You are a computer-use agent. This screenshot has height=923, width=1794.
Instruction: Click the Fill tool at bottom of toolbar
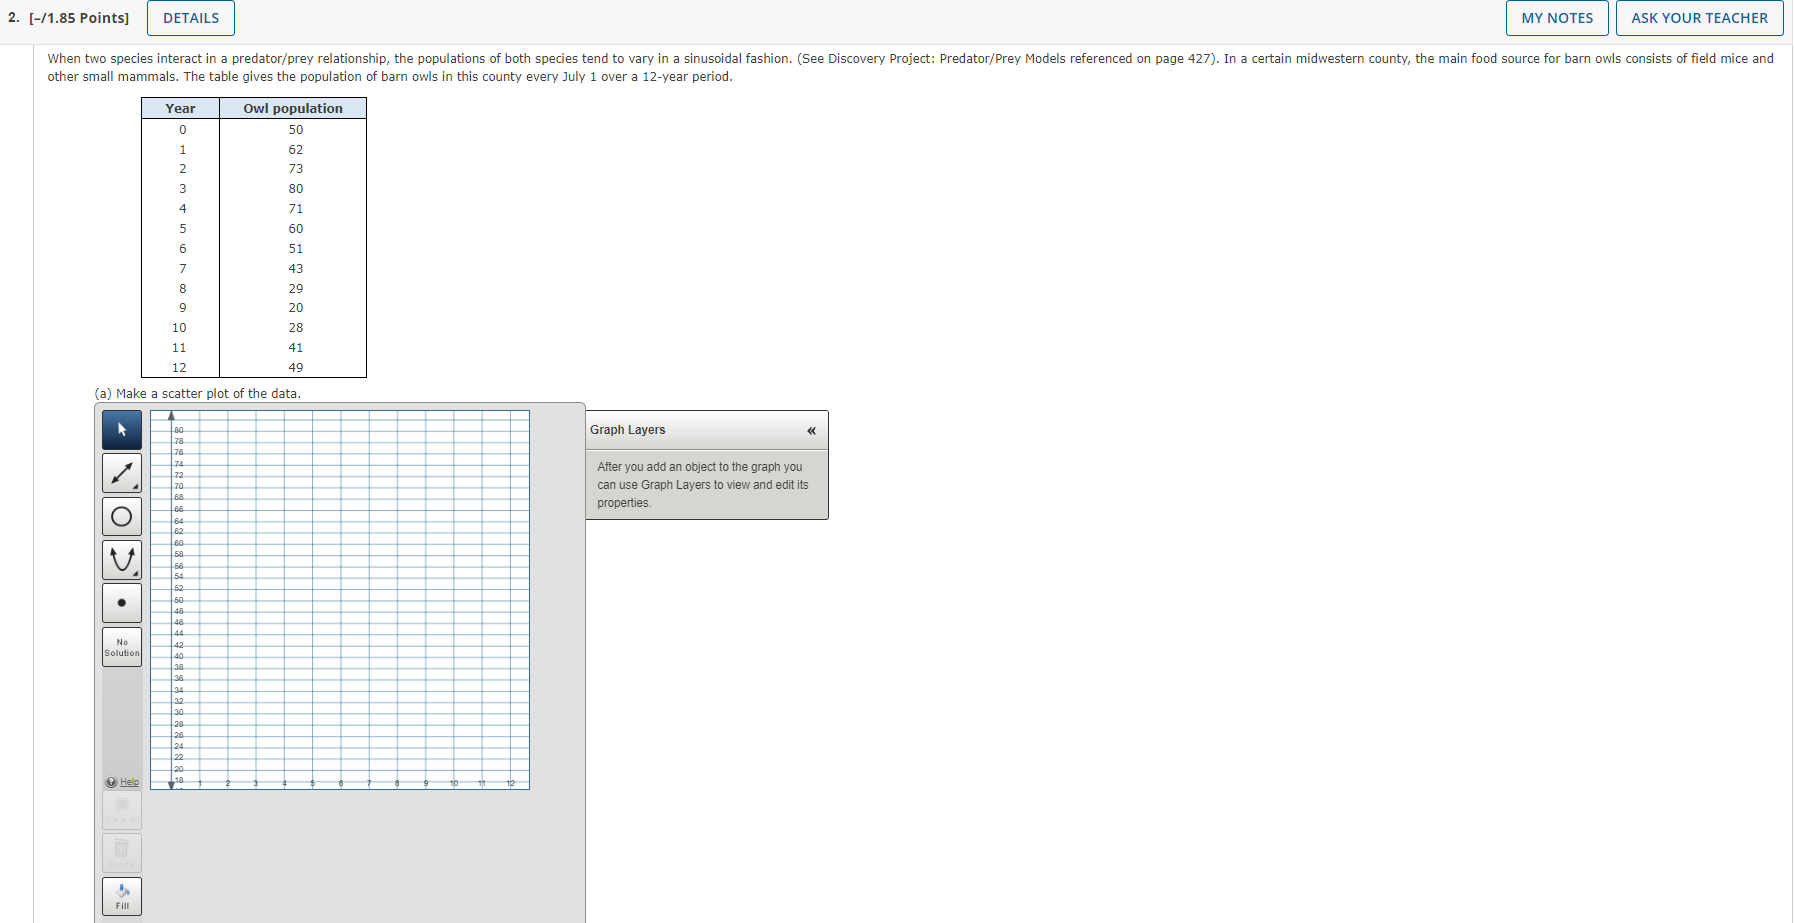[121, 895]
